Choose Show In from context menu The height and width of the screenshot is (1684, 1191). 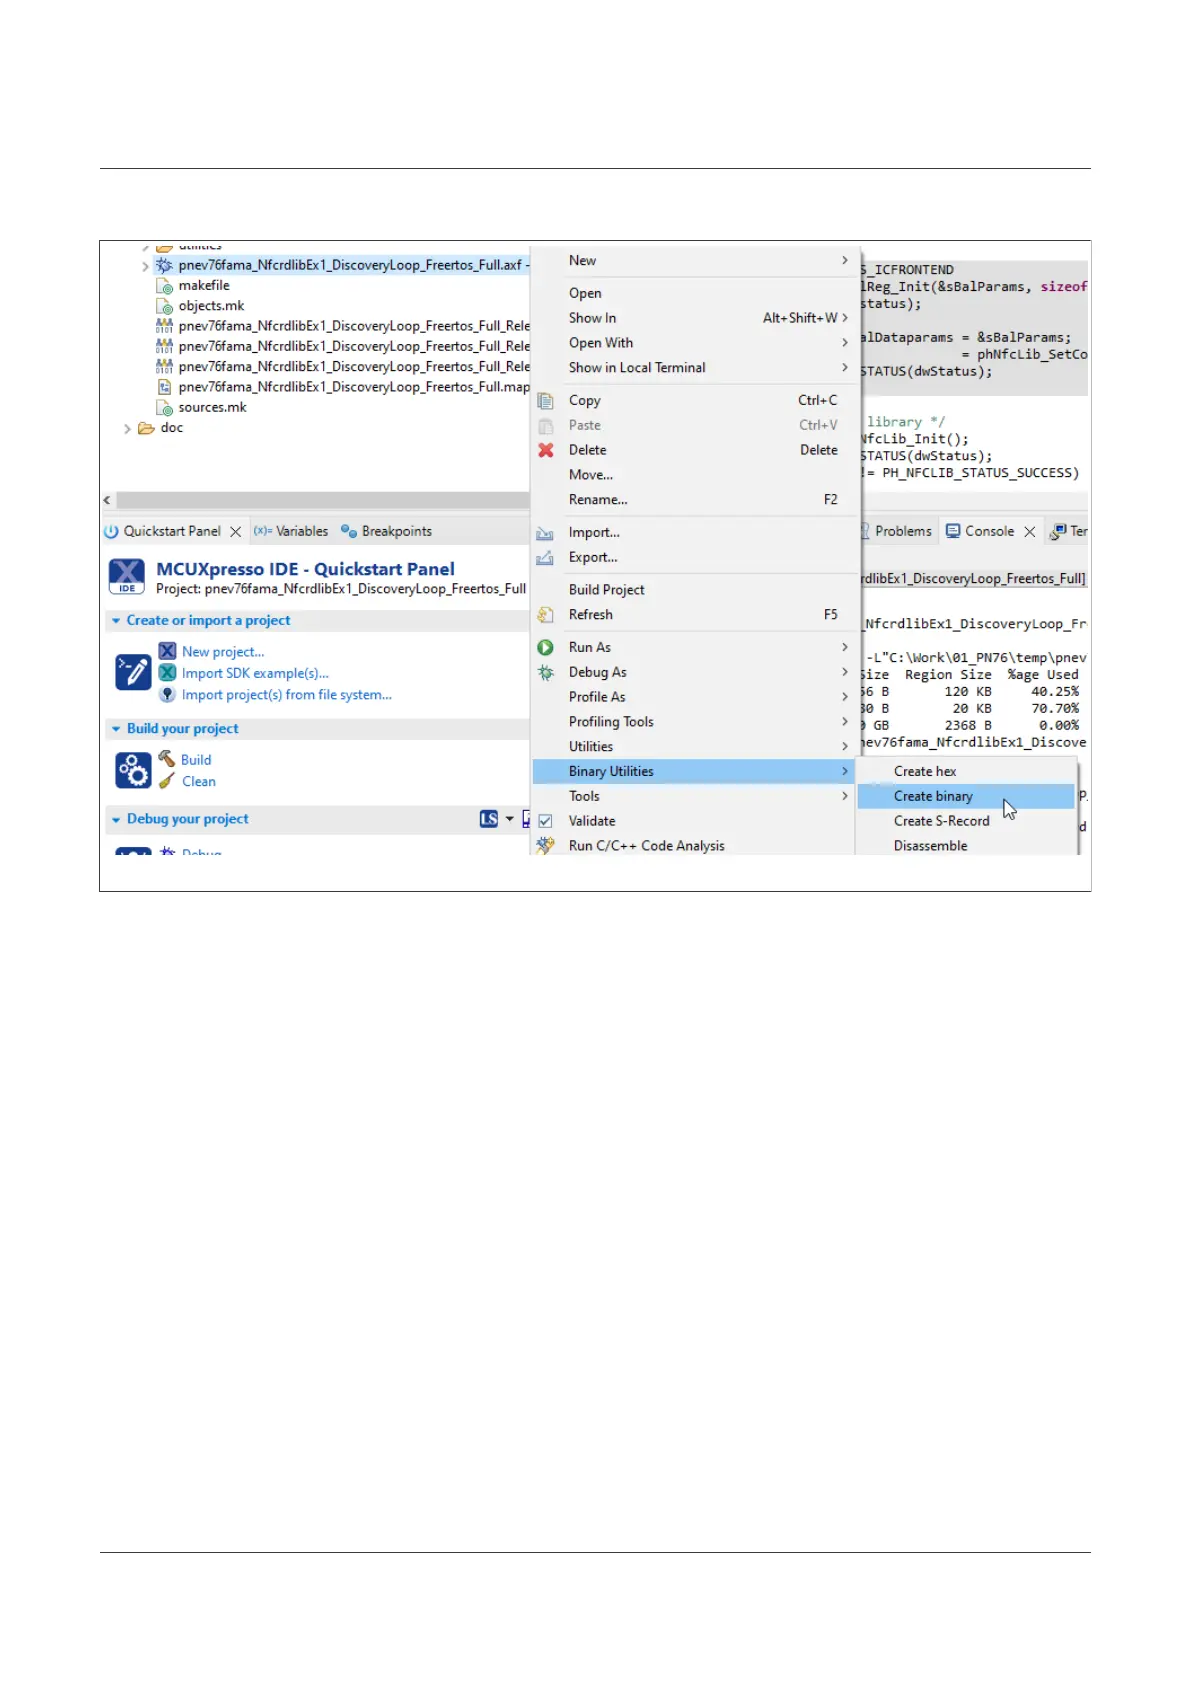pyautogui.click(x=696, y=318)
